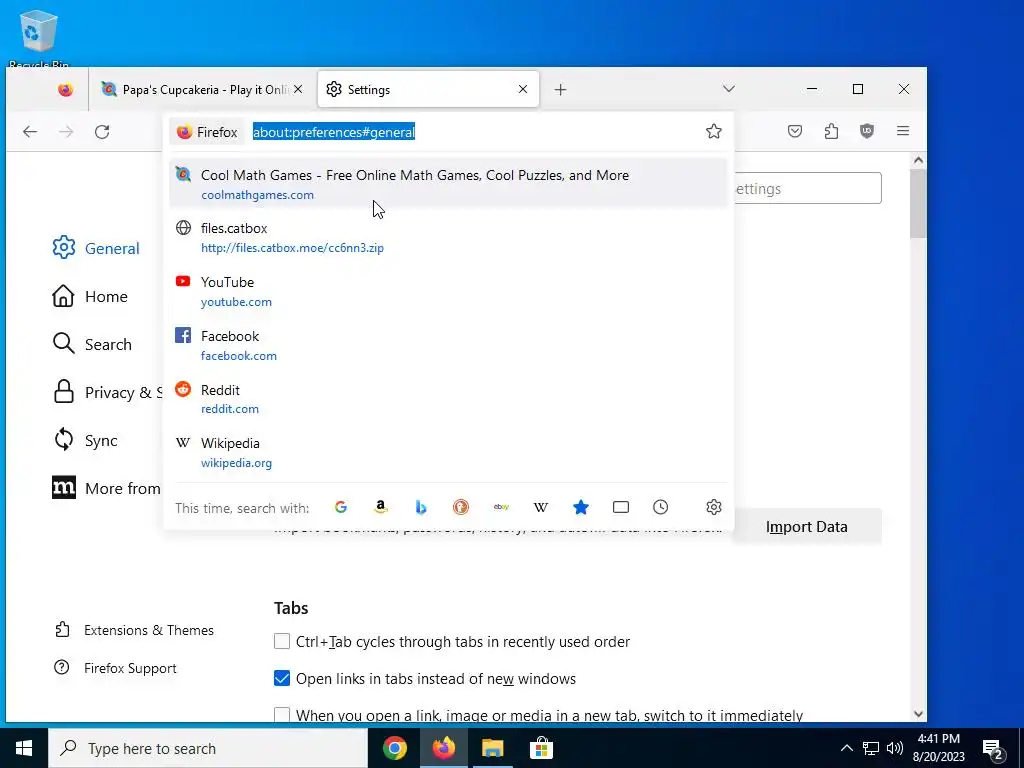Uncheck Open links in tabs instead of new windows

click(281, 679)
